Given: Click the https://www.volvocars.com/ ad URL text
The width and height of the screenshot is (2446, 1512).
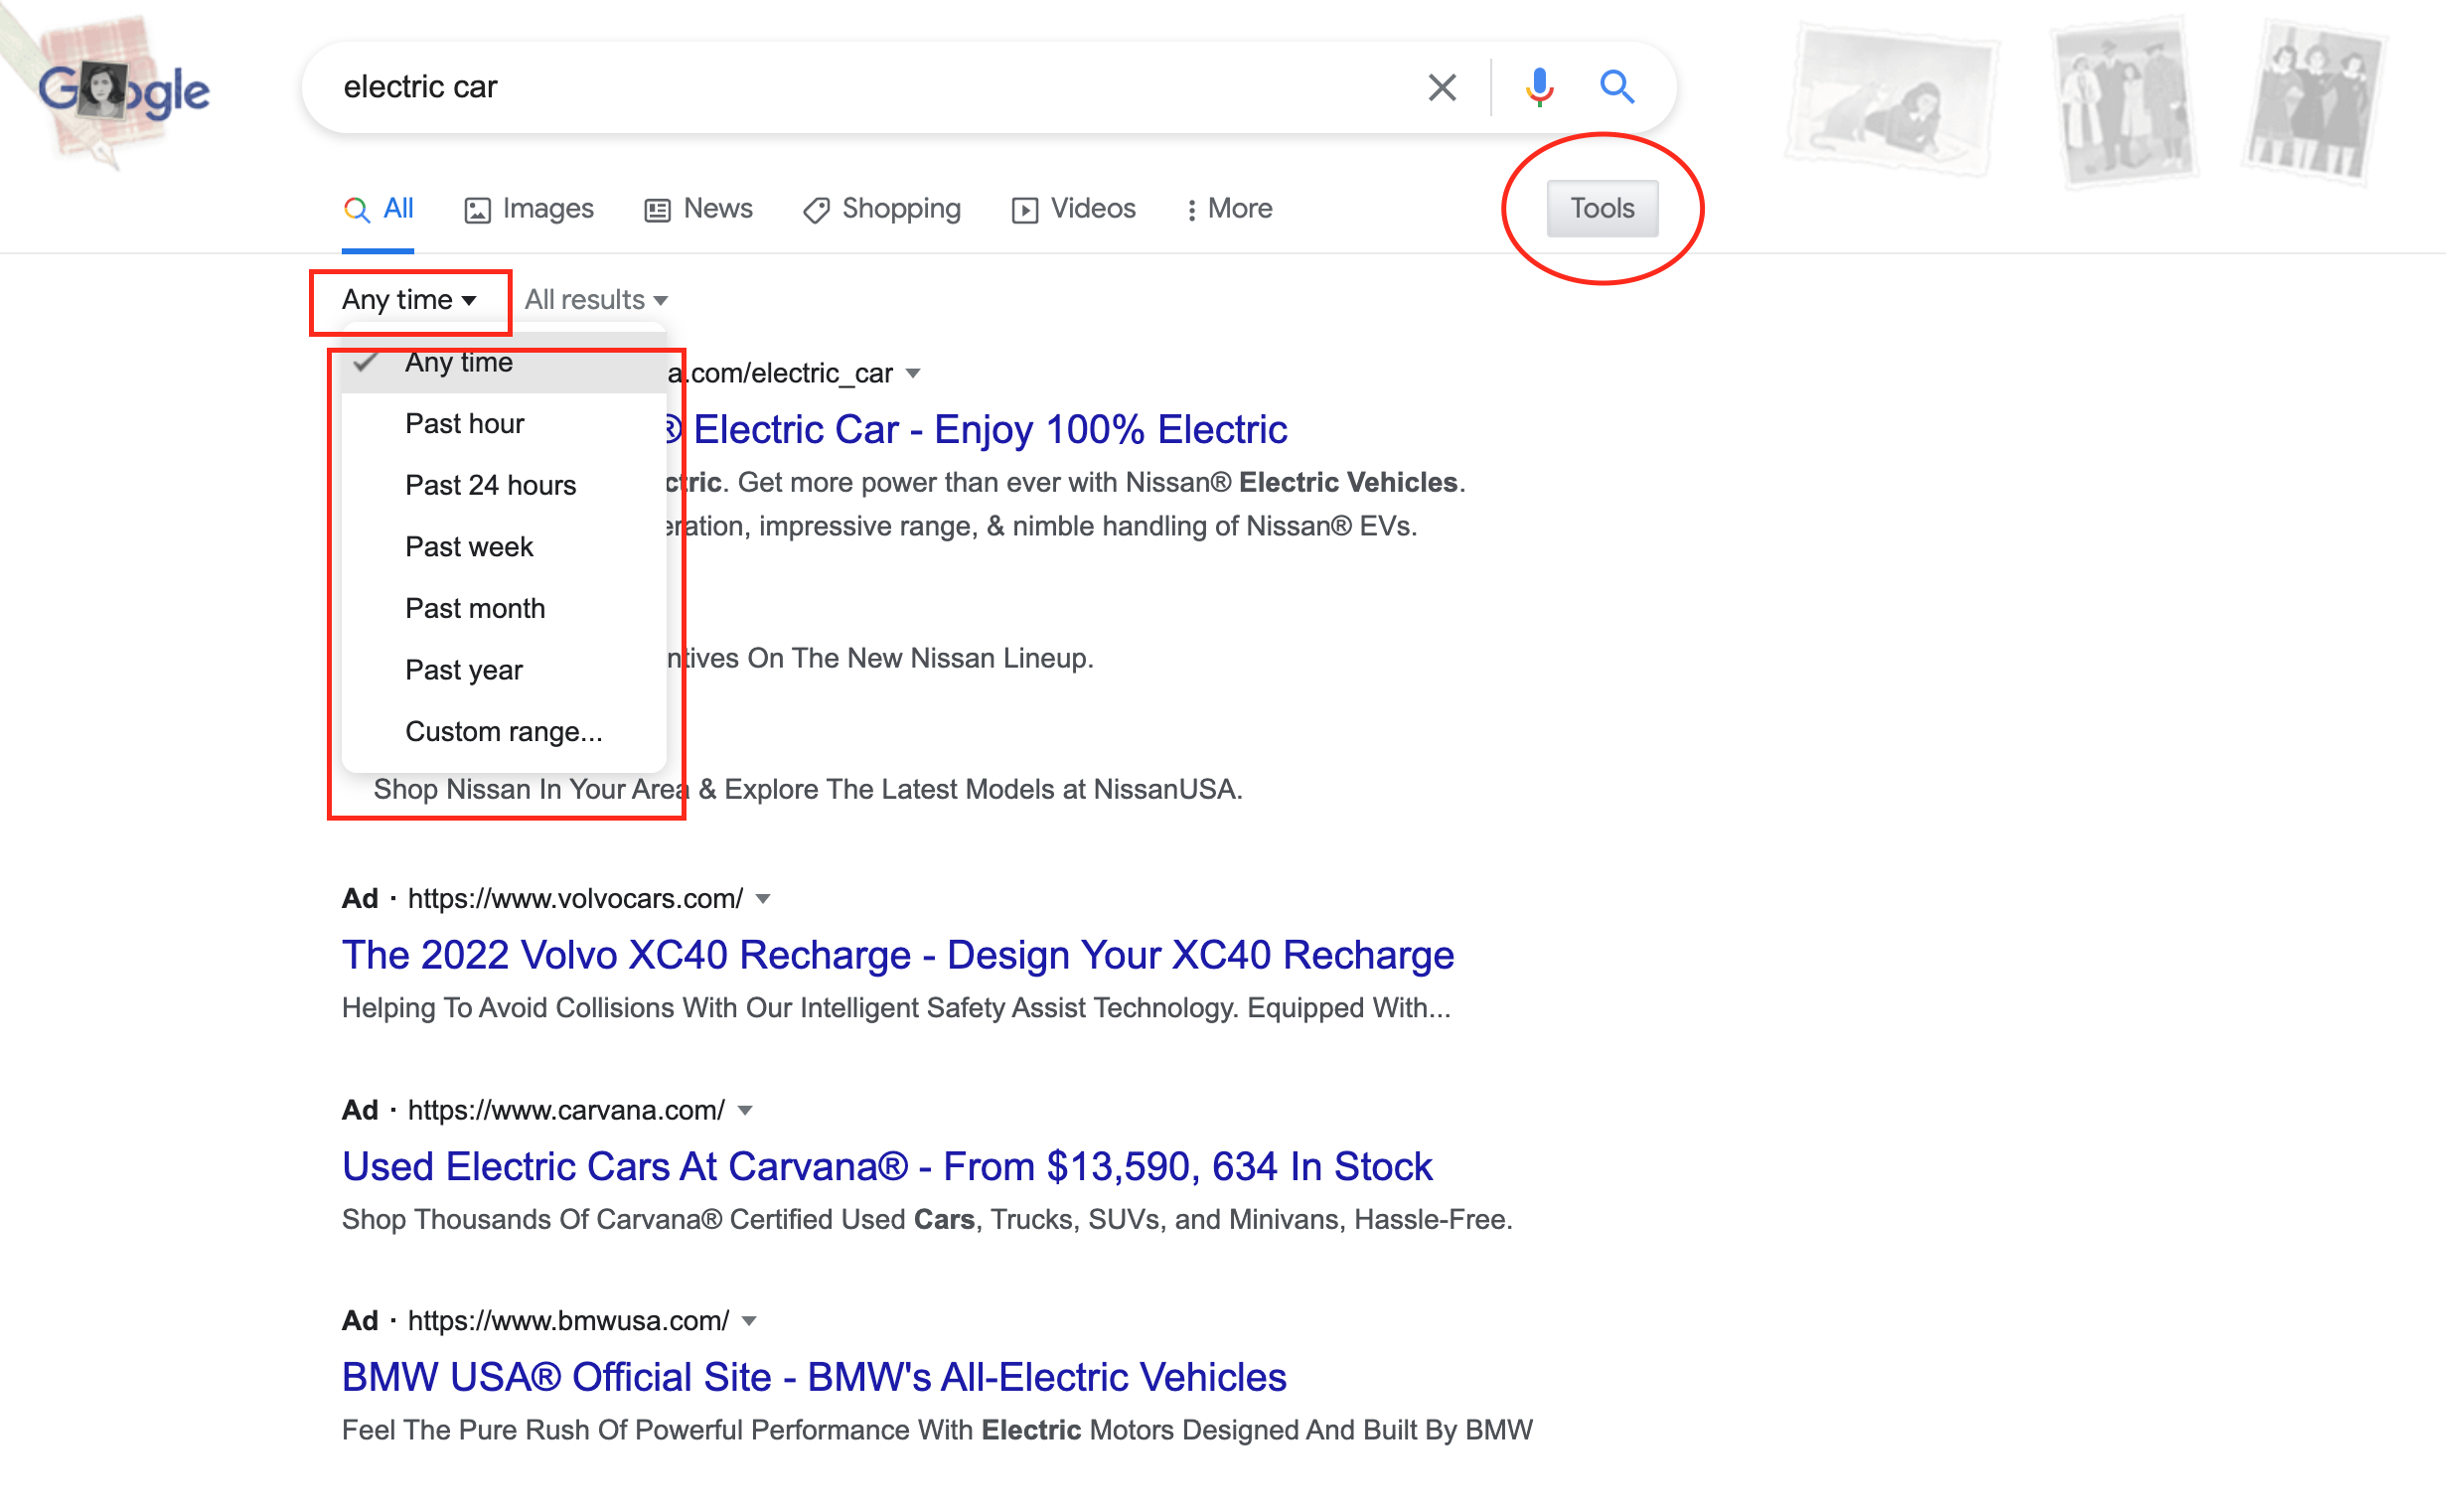Looking at the screenshot, I should point(576,899).
